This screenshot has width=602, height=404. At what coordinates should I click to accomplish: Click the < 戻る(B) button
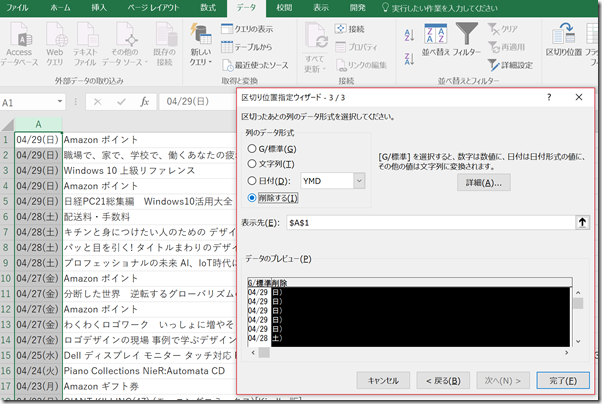coord(443,381)
